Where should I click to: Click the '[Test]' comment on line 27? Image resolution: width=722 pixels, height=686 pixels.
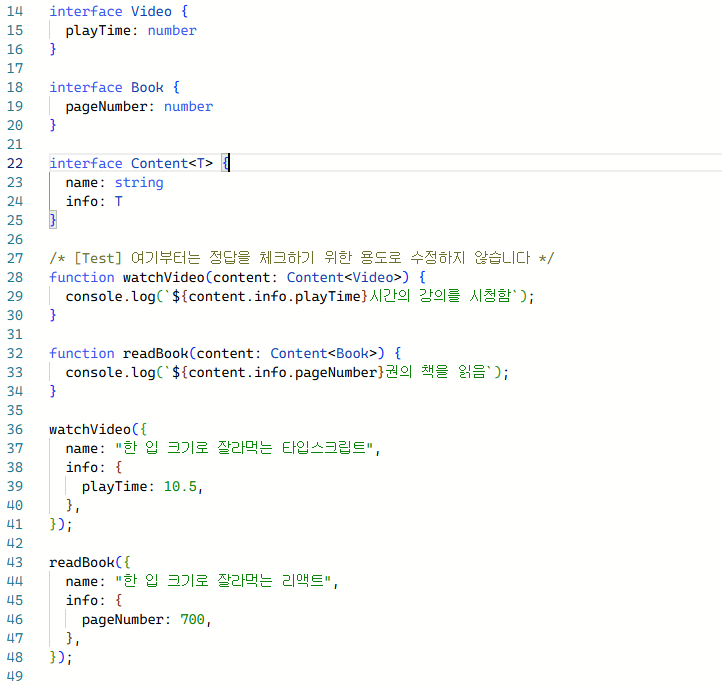tap(98, 258)
